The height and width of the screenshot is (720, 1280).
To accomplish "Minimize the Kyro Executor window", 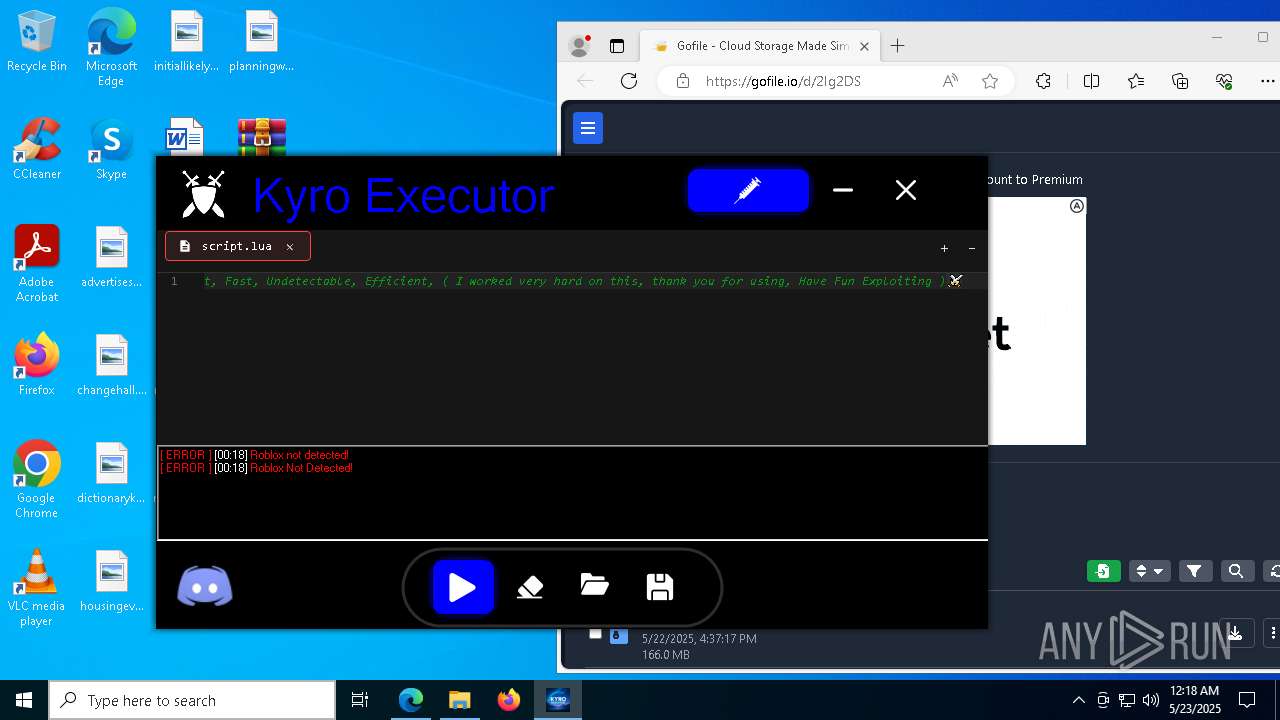I will coord(843,190).
